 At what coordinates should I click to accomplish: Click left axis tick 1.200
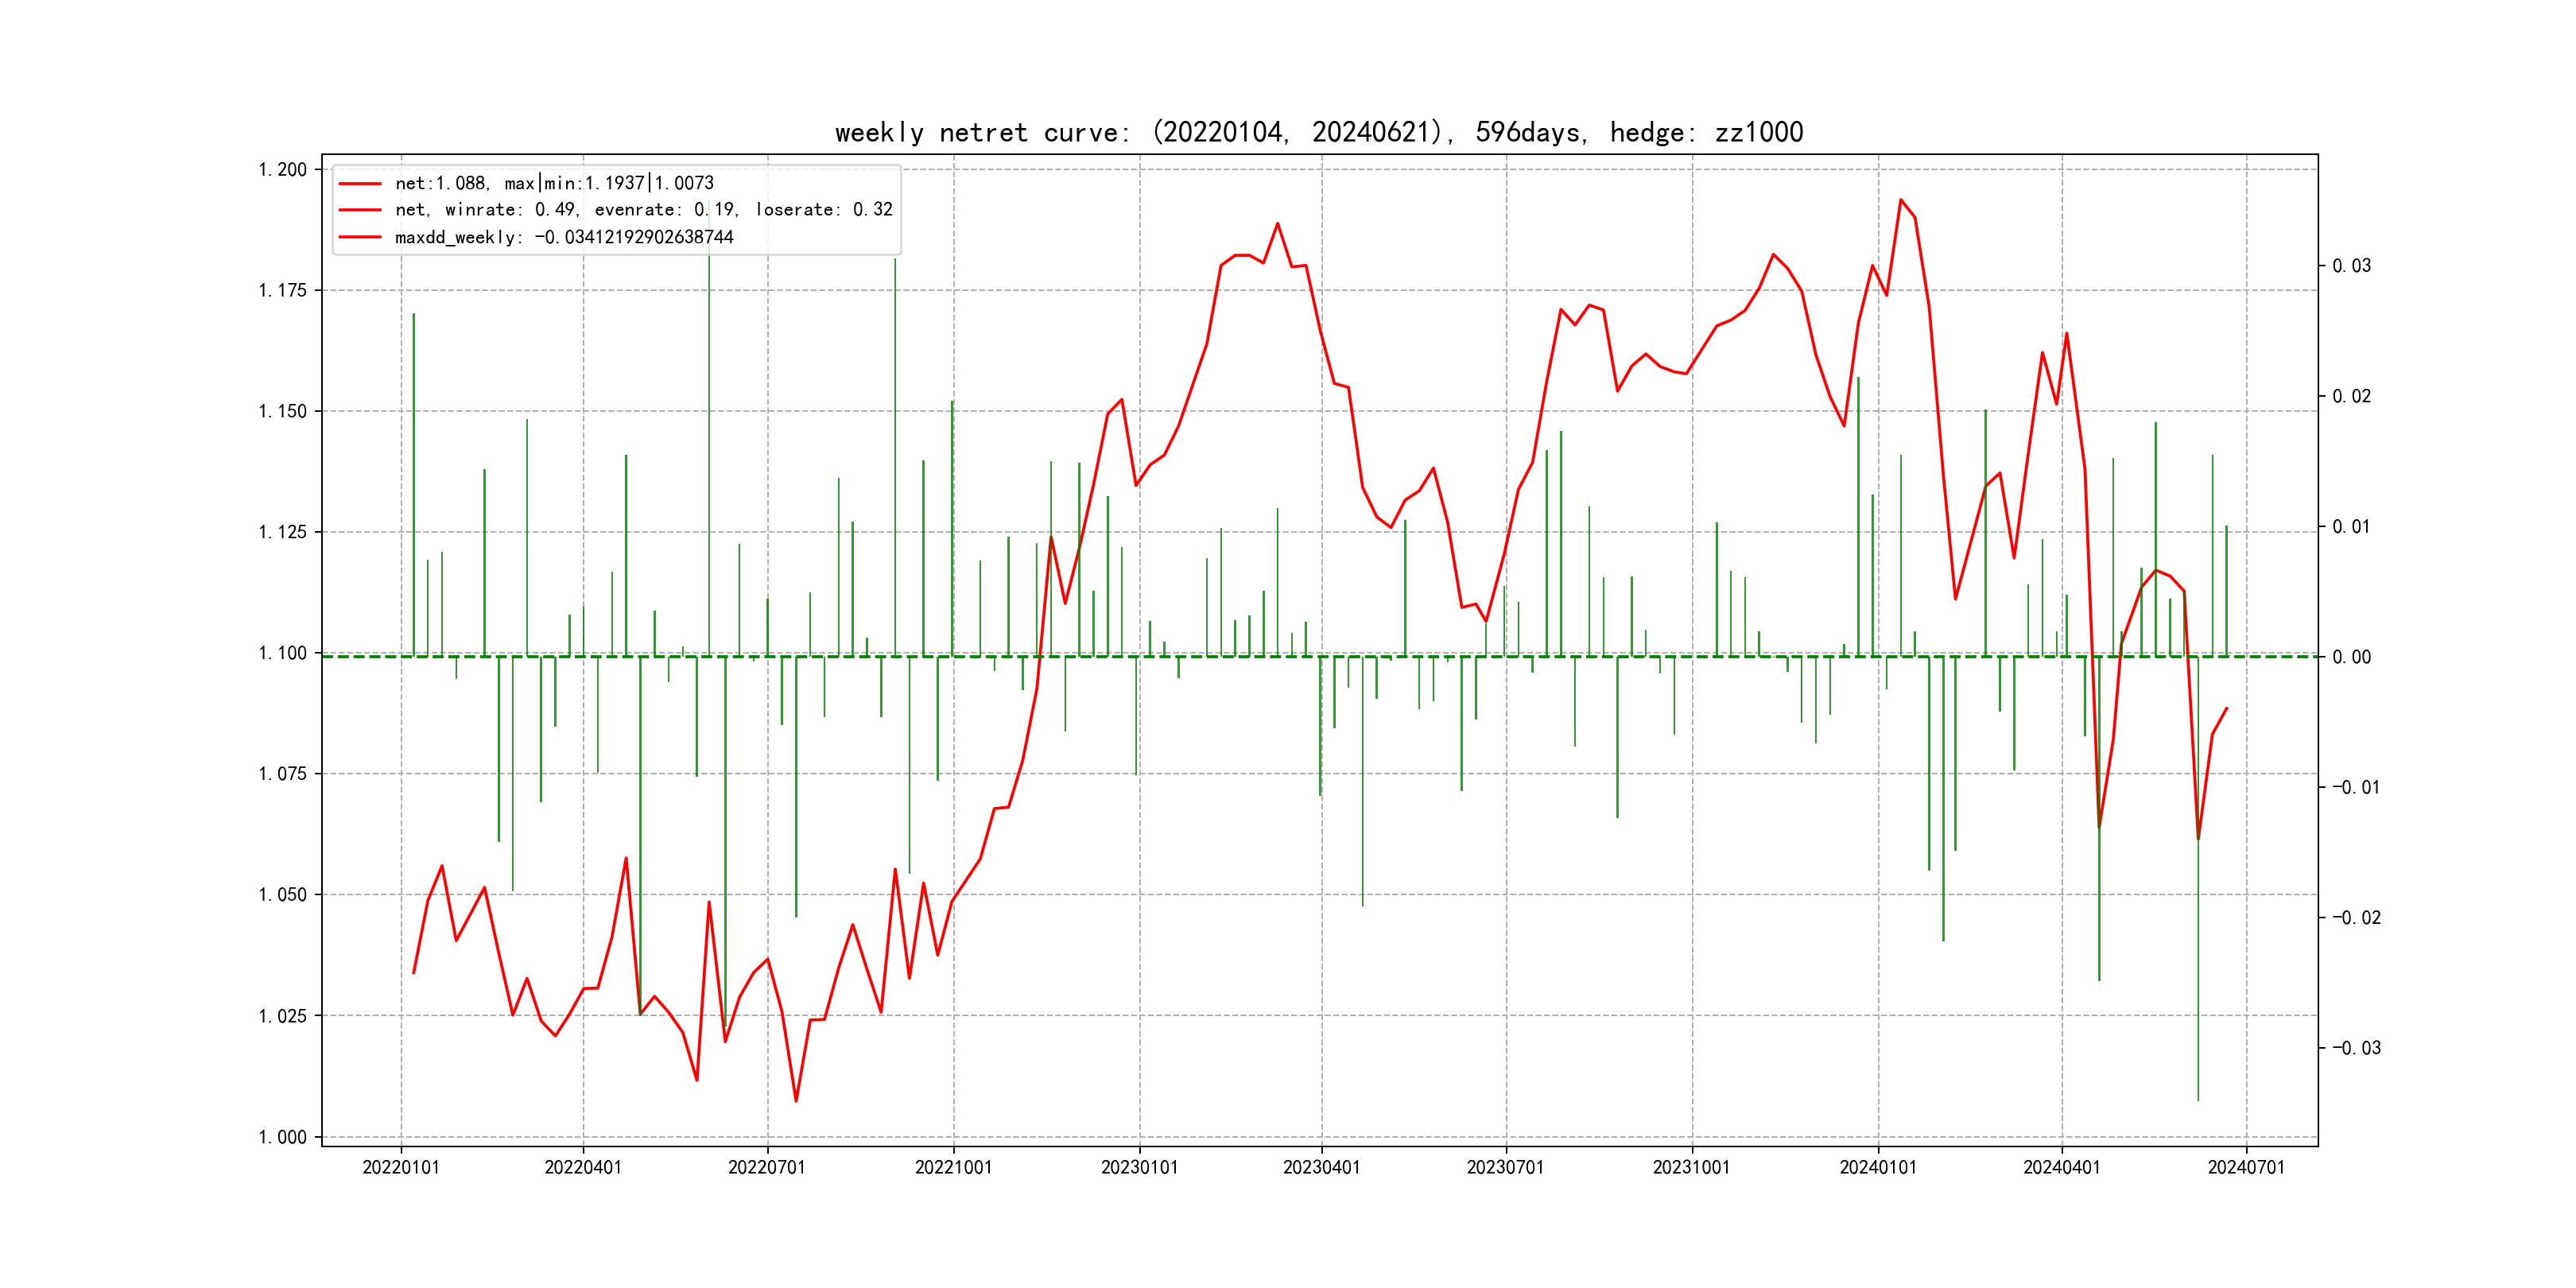[x=283, y=170]
